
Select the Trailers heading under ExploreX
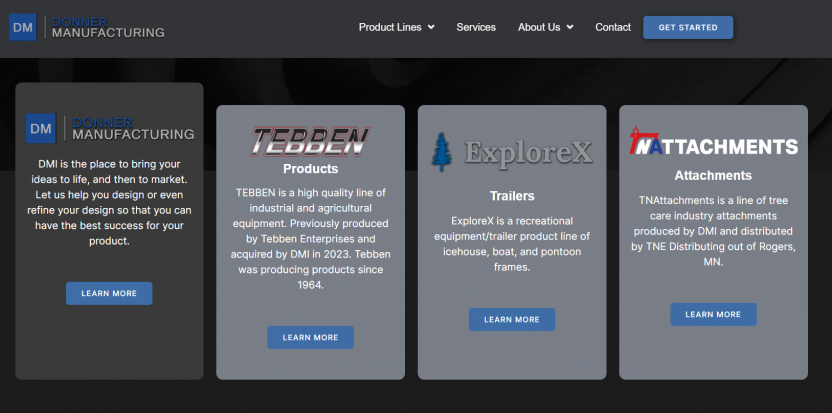point(512,196)
